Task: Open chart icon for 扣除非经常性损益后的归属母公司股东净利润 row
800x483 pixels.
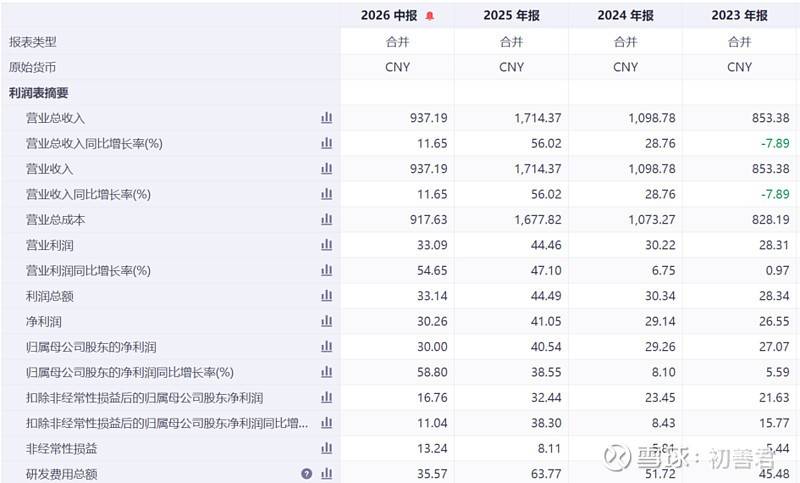Action: point(327,398)
